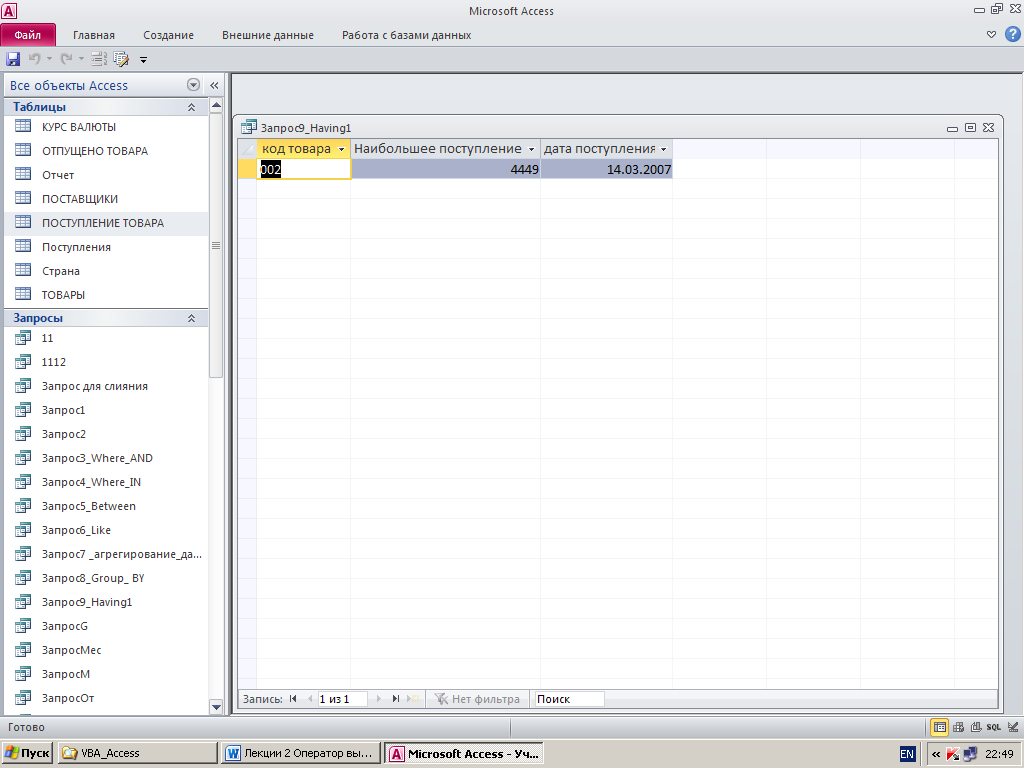Open the Customize Quick Access Toolbar arrow
Image resolution: width=1024 pixels, height=768 pixels.
[x=144, y=60]
